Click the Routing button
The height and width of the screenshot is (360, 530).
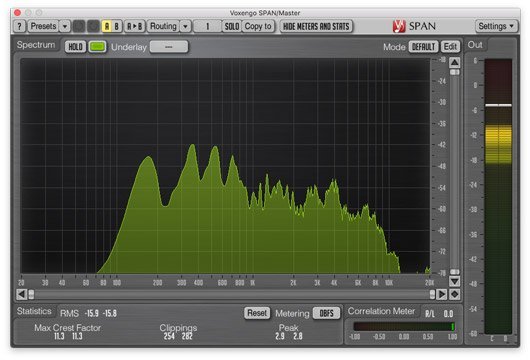(163, 26)
